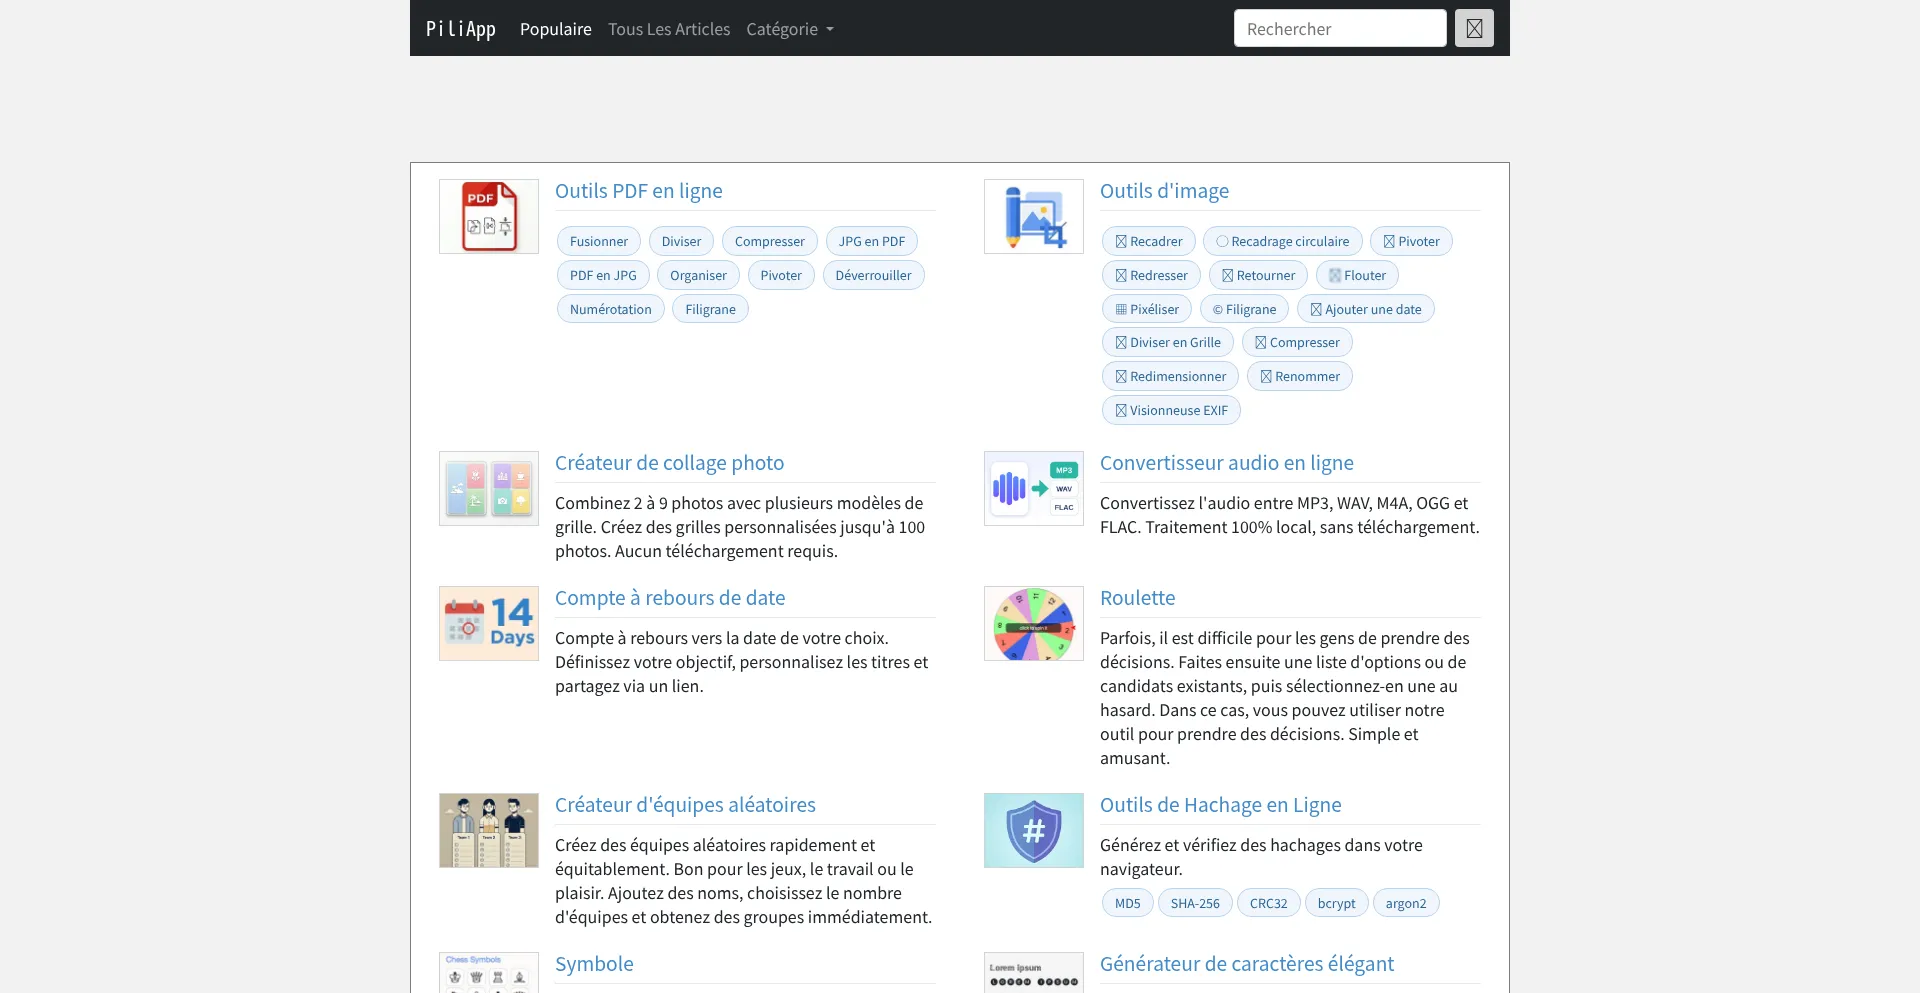Open the Compte à rebours de date link

coord(670,598)
